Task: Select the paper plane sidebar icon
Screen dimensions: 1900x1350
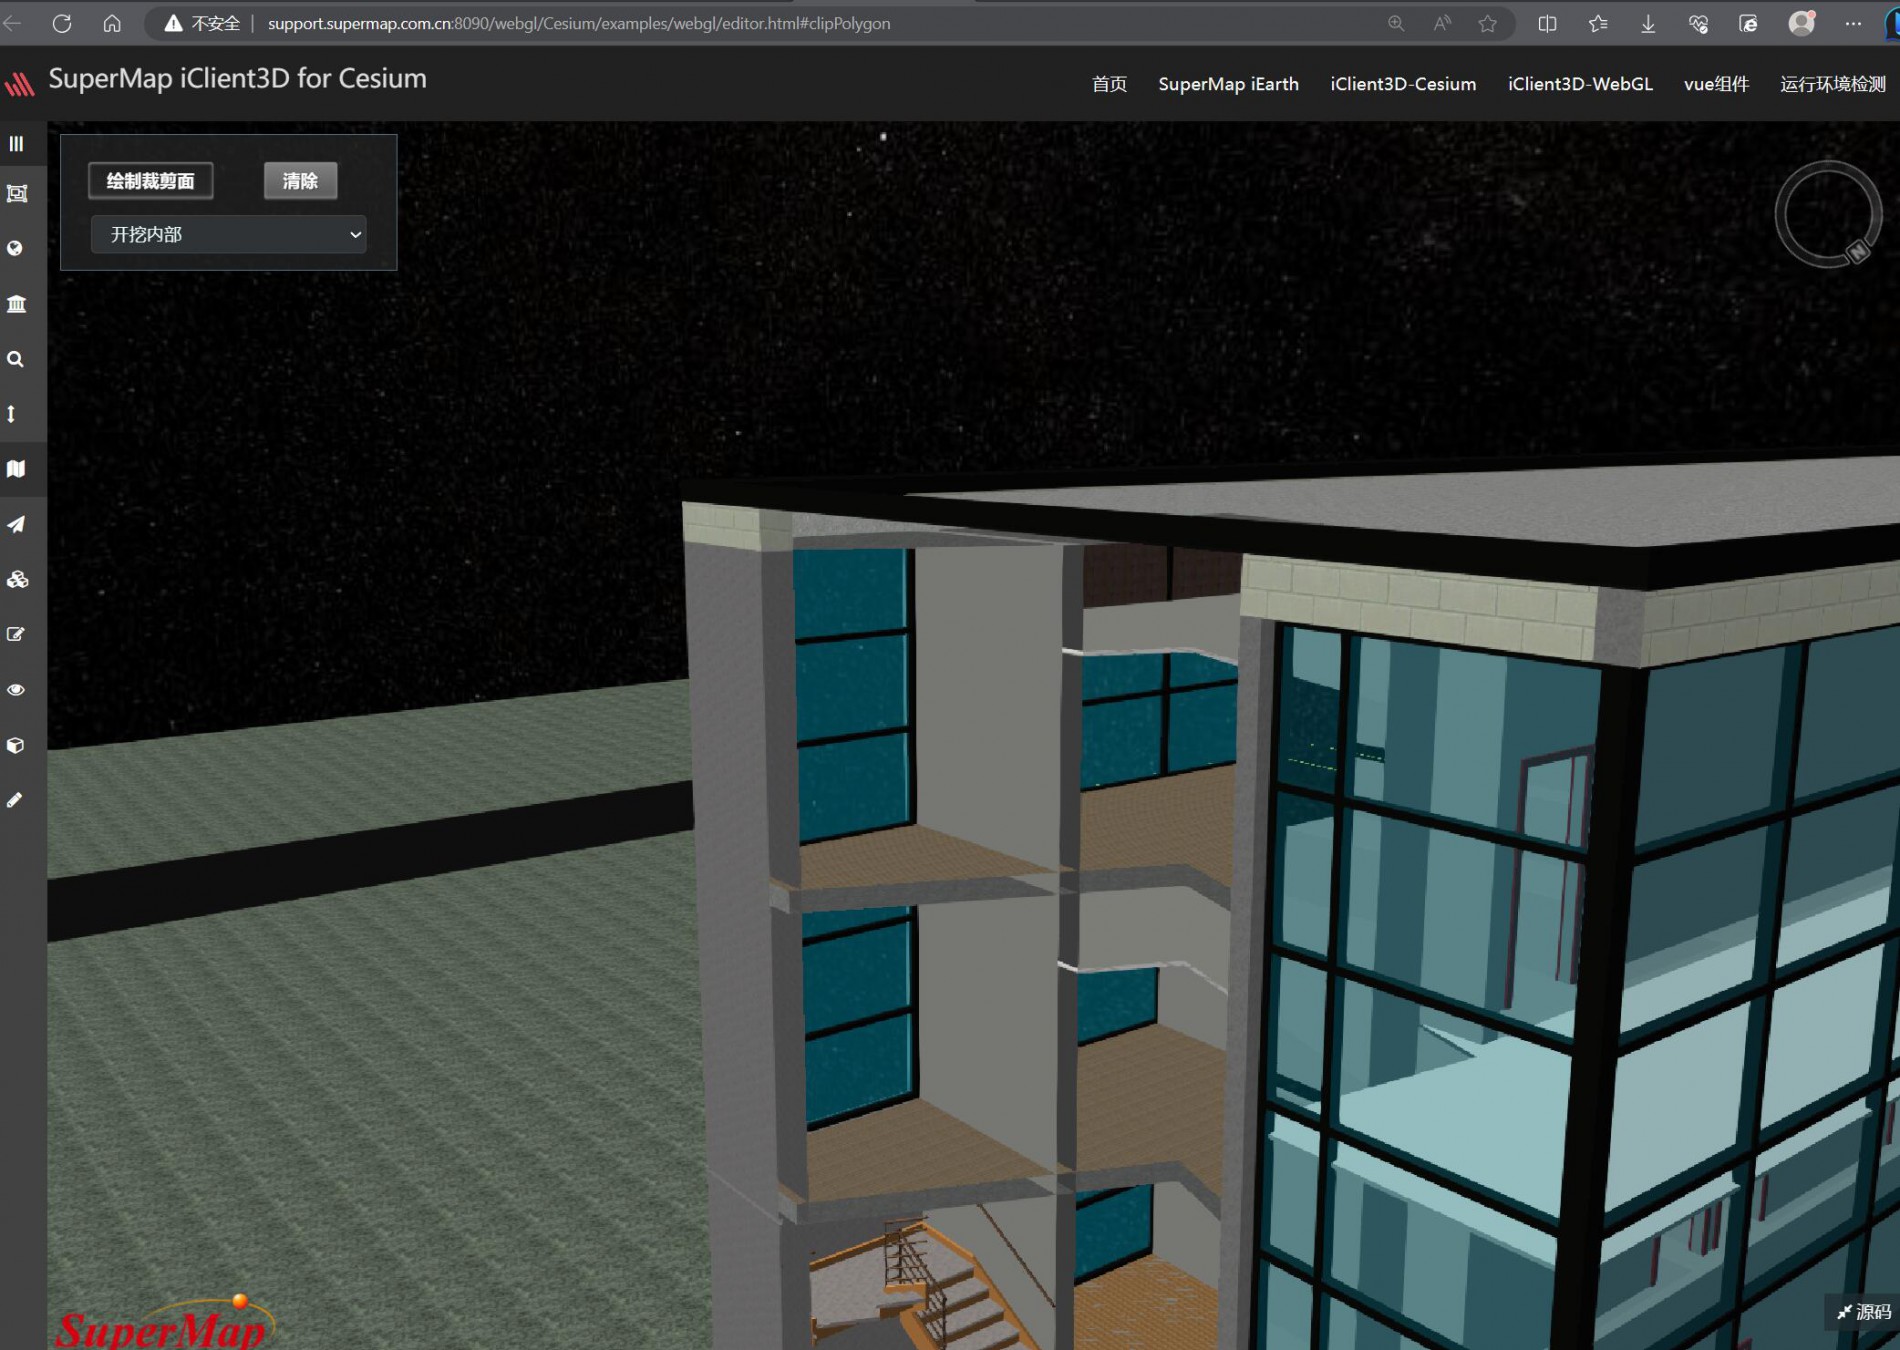Action: [x=16, y=524]
